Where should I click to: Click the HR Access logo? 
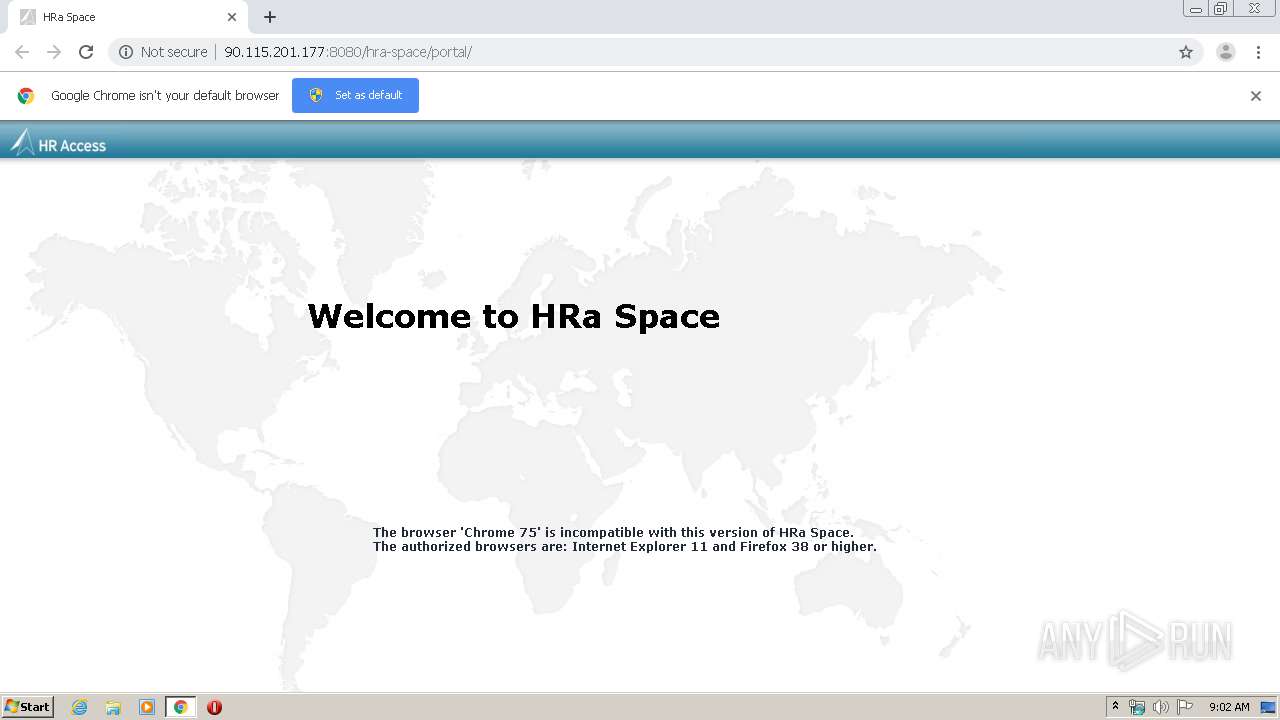coord(58,143)
